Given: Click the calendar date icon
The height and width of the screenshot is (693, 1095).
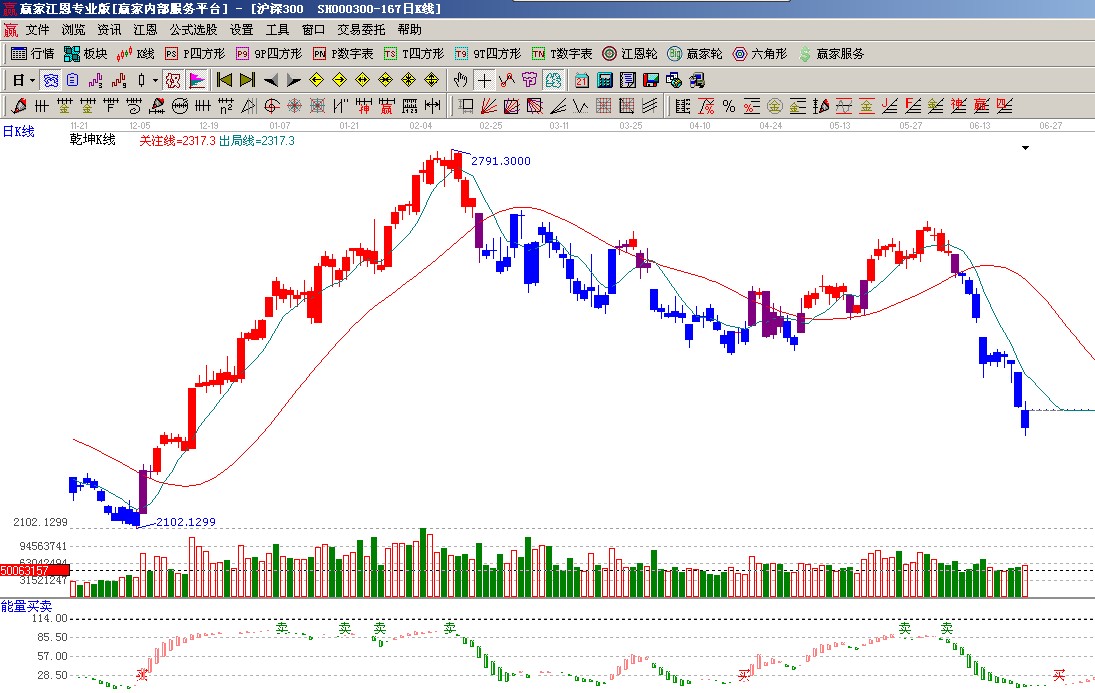Looking at the screenshot, I should 581,80.
